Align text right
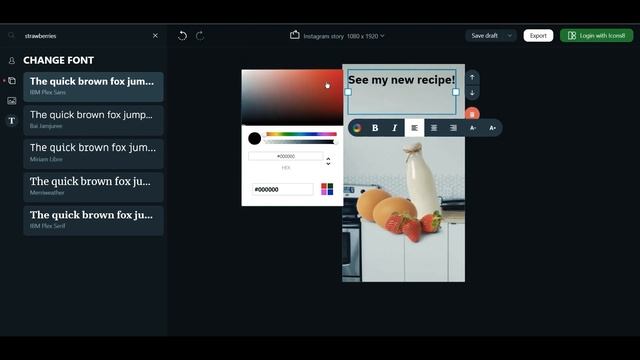The image size is (640, 360). click(x=453, y=128)
